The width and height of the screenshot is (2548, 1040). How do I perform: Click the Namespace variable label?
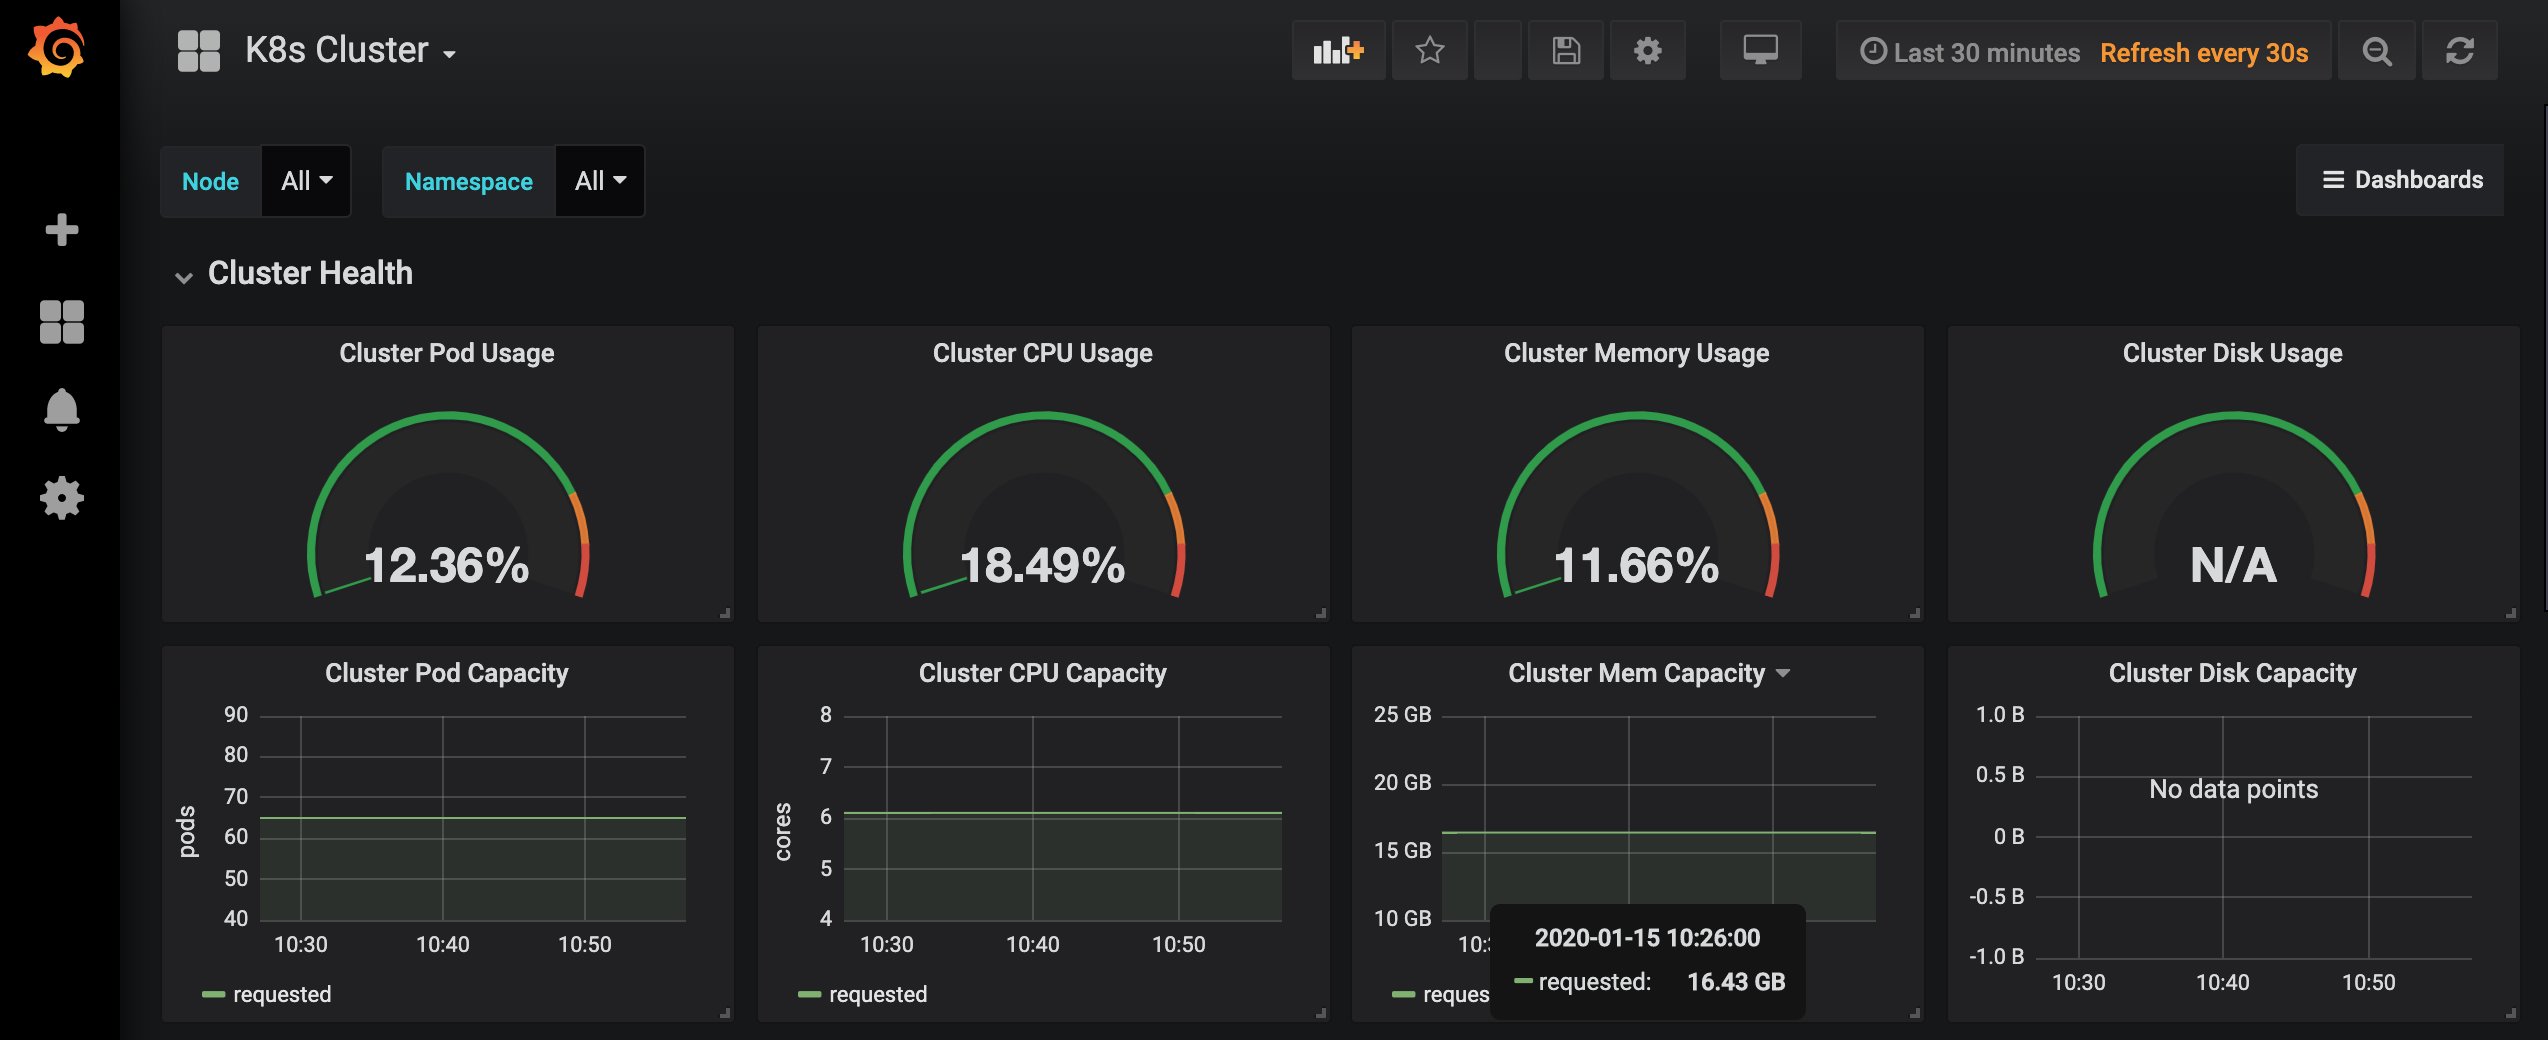point(469,181)
